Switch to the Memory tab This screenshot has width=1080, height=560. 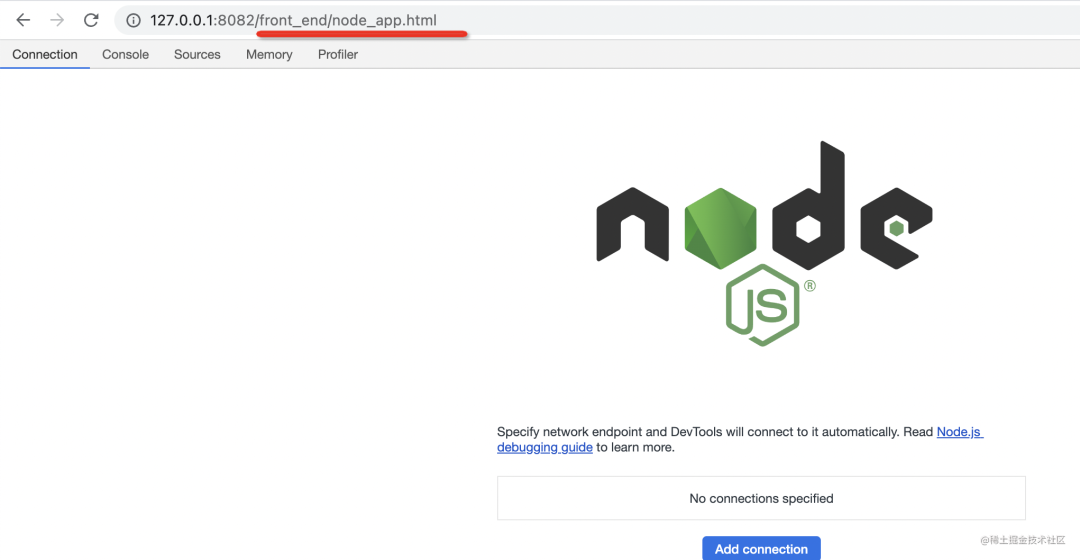(x=269, y=54)
